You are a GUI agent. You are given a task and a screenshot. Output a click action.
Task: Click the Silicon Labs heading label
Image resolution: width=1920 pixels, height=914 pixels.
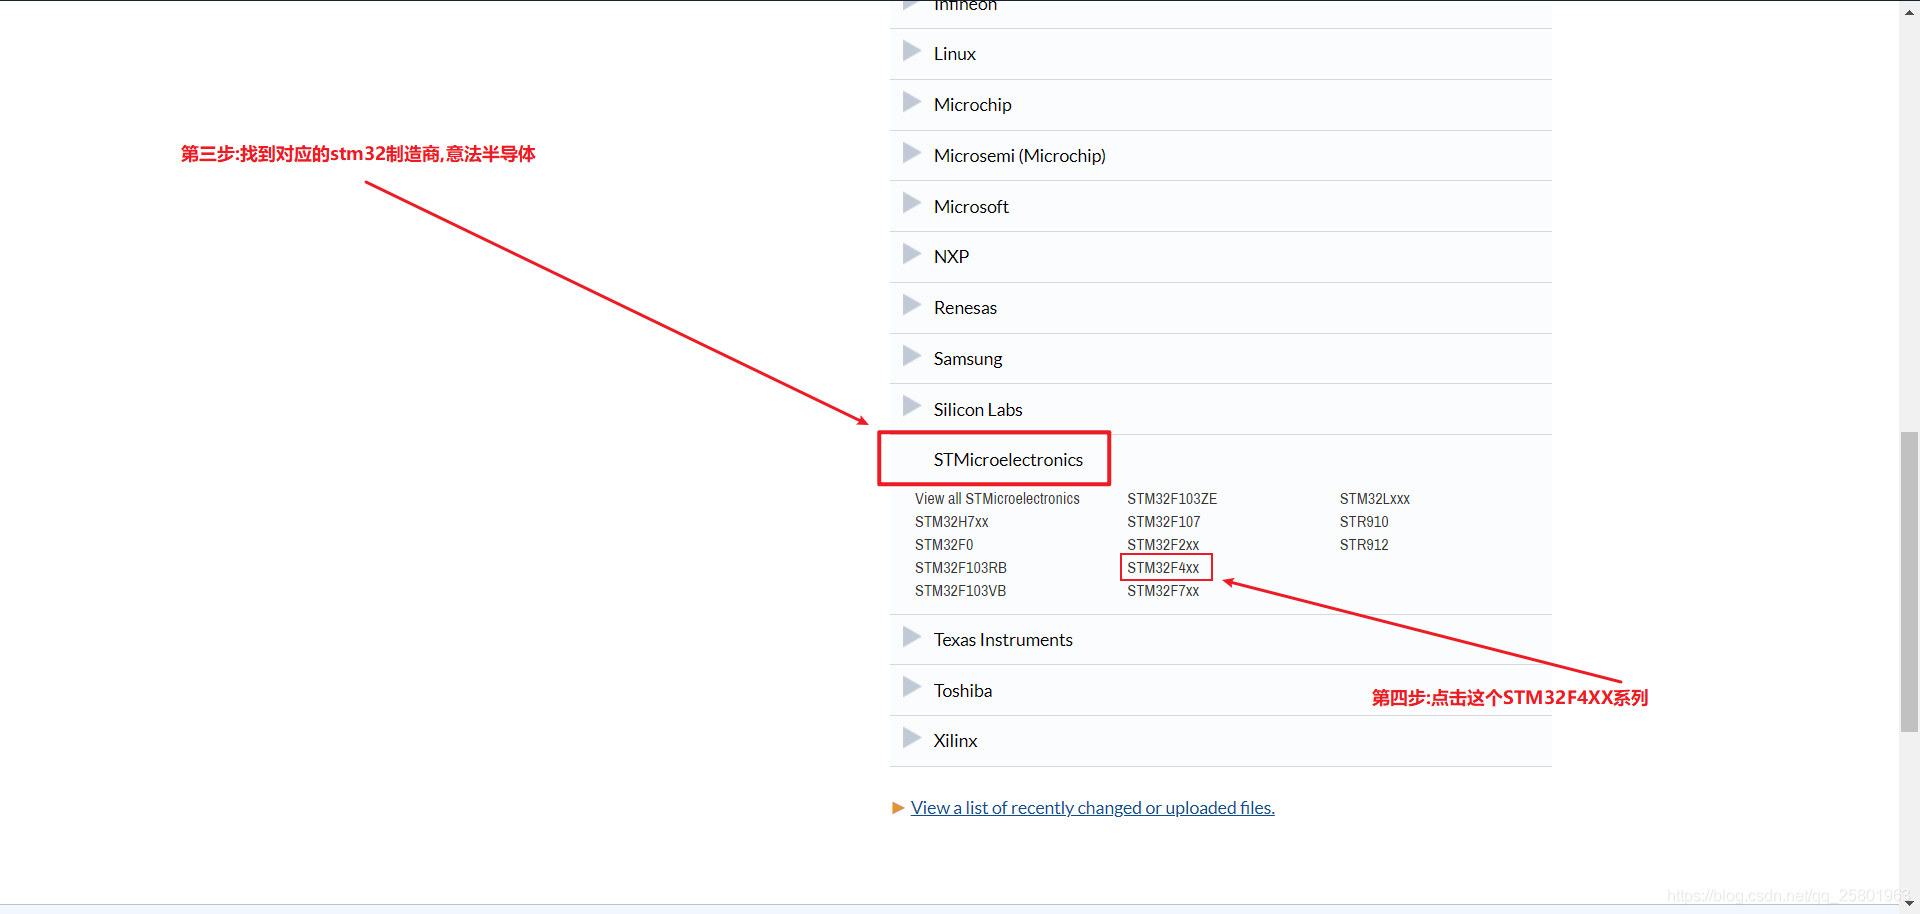(x=977, y=410)
